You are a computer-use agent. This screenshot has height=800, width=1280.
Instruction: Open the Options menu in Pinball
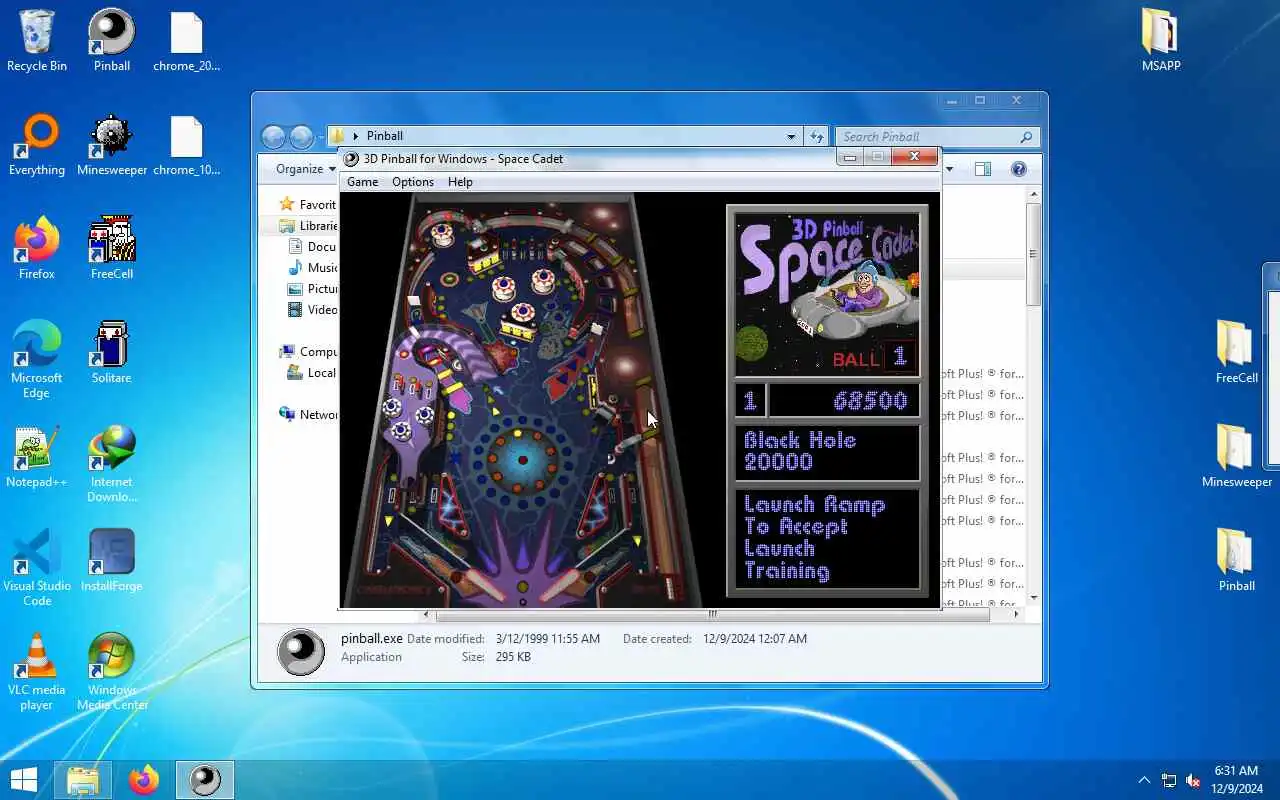pyautogui.click(x=413, y=182)
